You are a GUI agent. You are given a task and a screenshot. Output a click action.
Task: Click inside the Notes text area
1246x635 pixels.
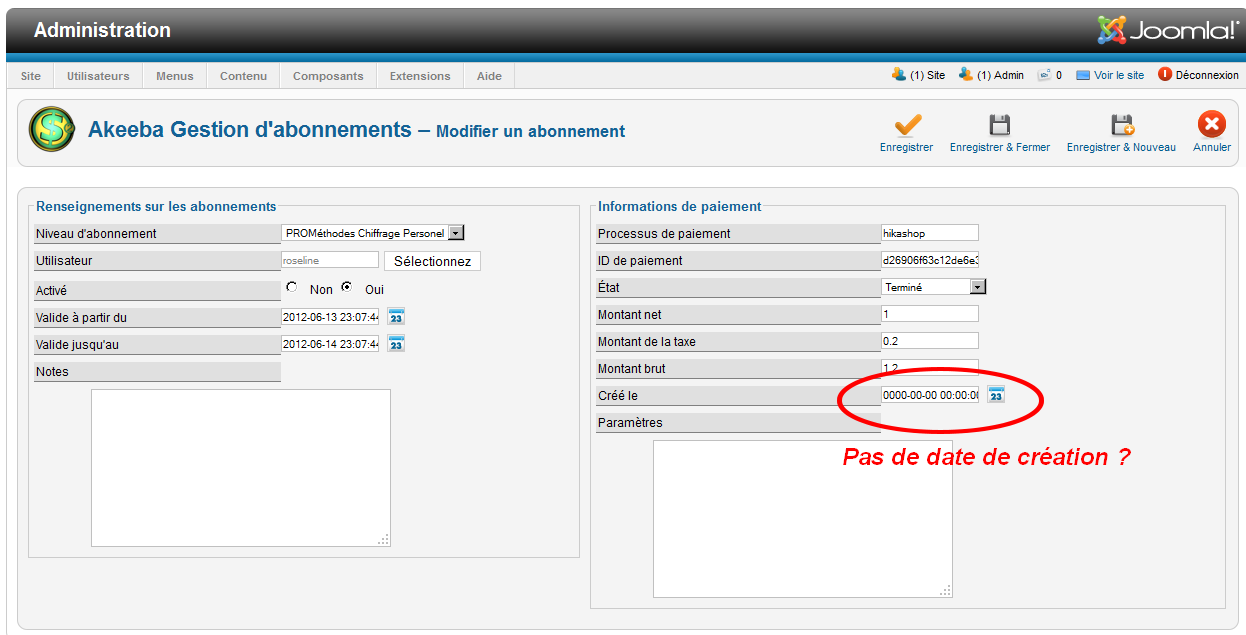[x=241, y=468]
